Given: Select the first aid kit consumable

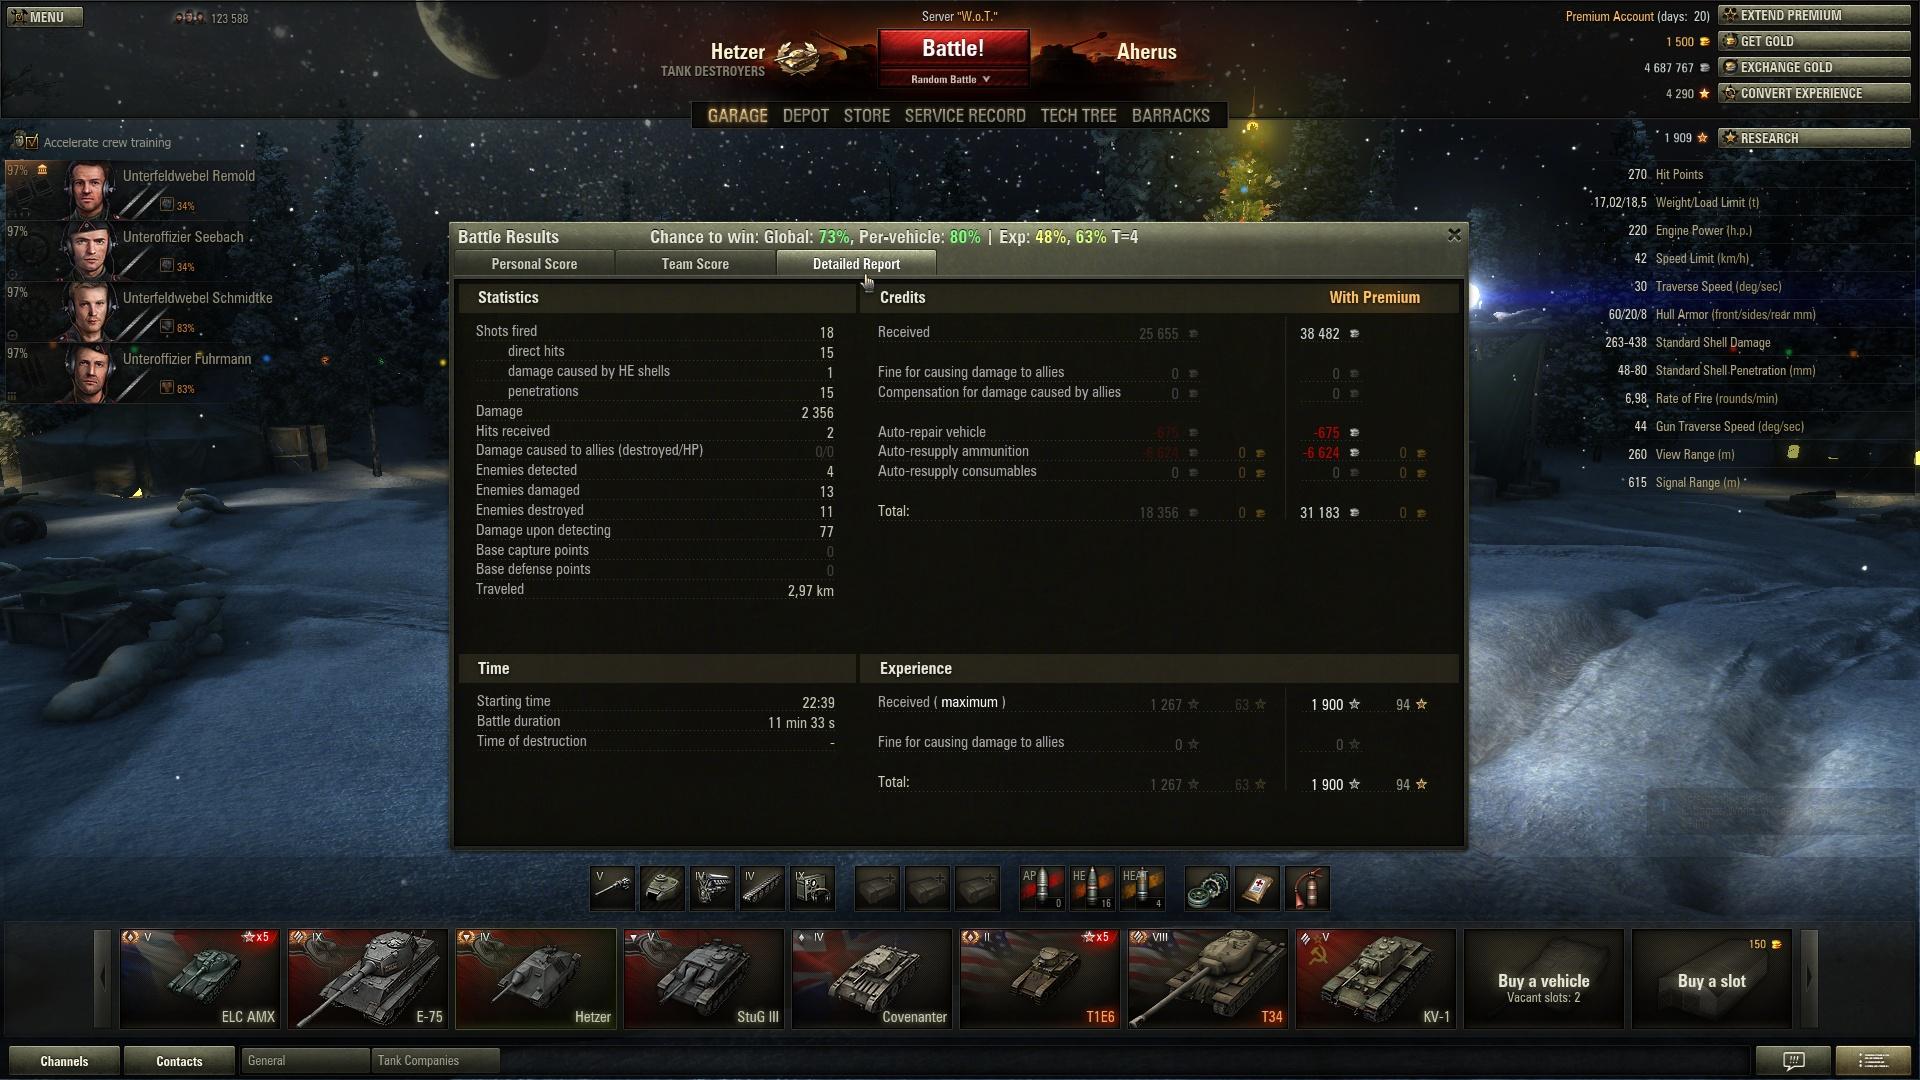Looking at the screenshot, I should point(1257,888).
